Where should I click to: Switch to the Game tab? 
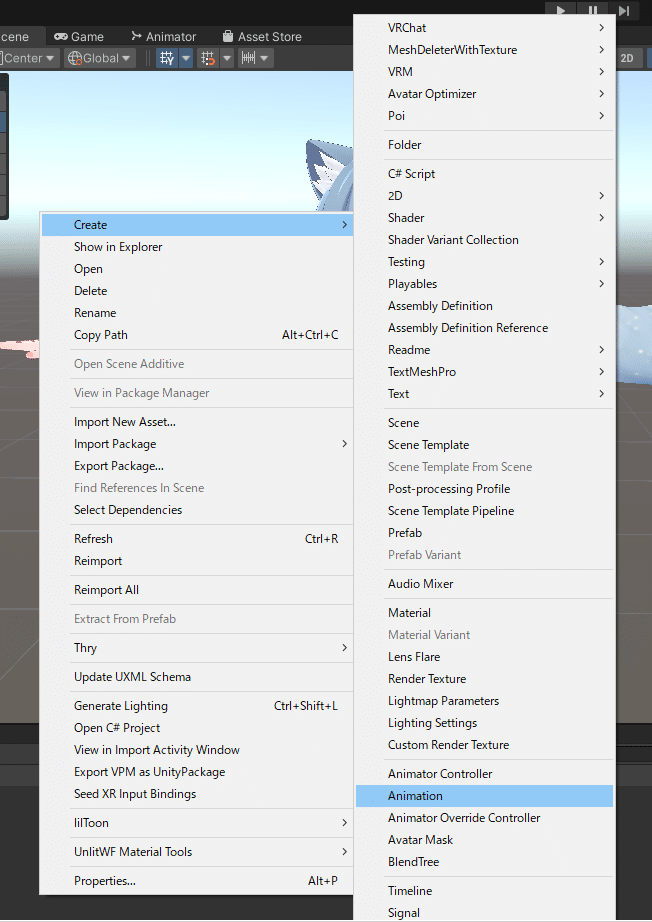79,36
